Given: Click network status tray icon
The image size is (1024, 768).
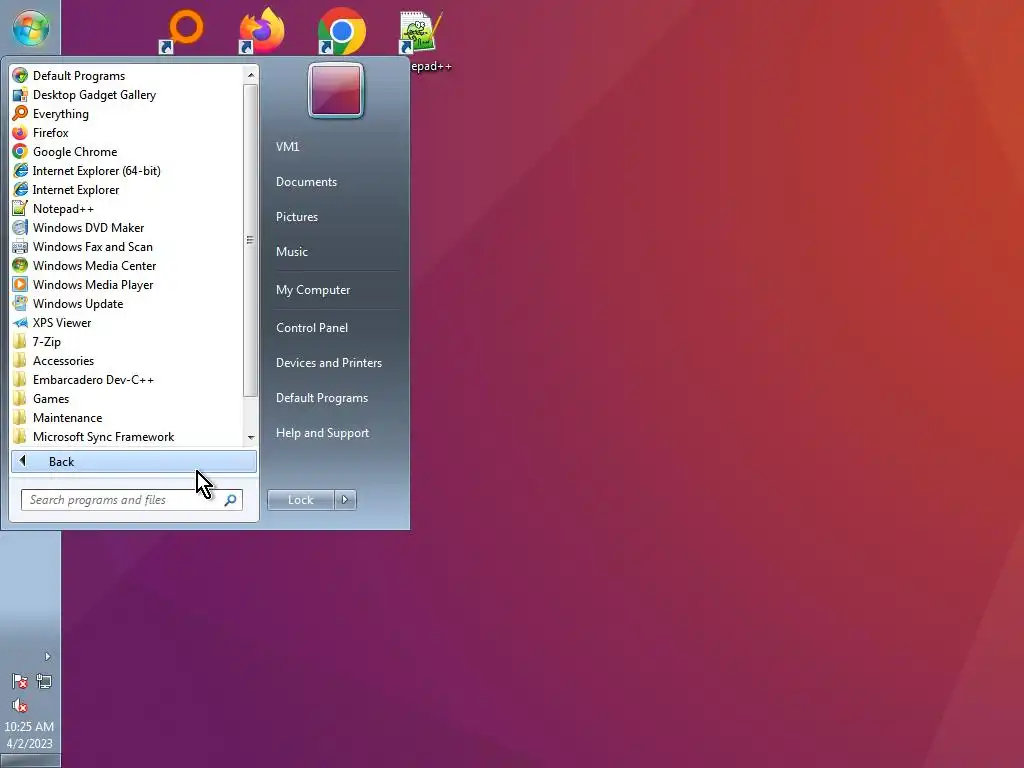Looking at the screenshot, I should (44, 682).
